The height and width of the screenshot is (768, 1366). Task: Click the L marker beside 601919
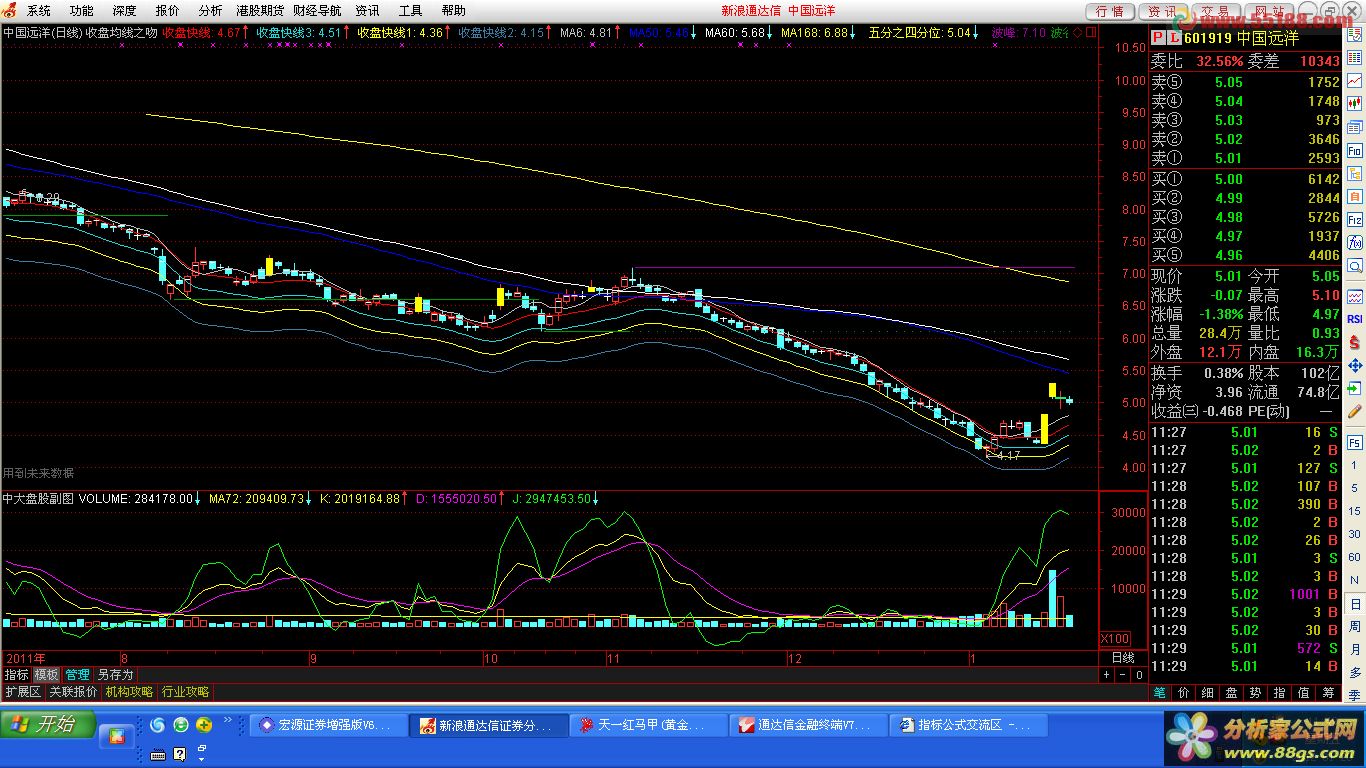1173,38
